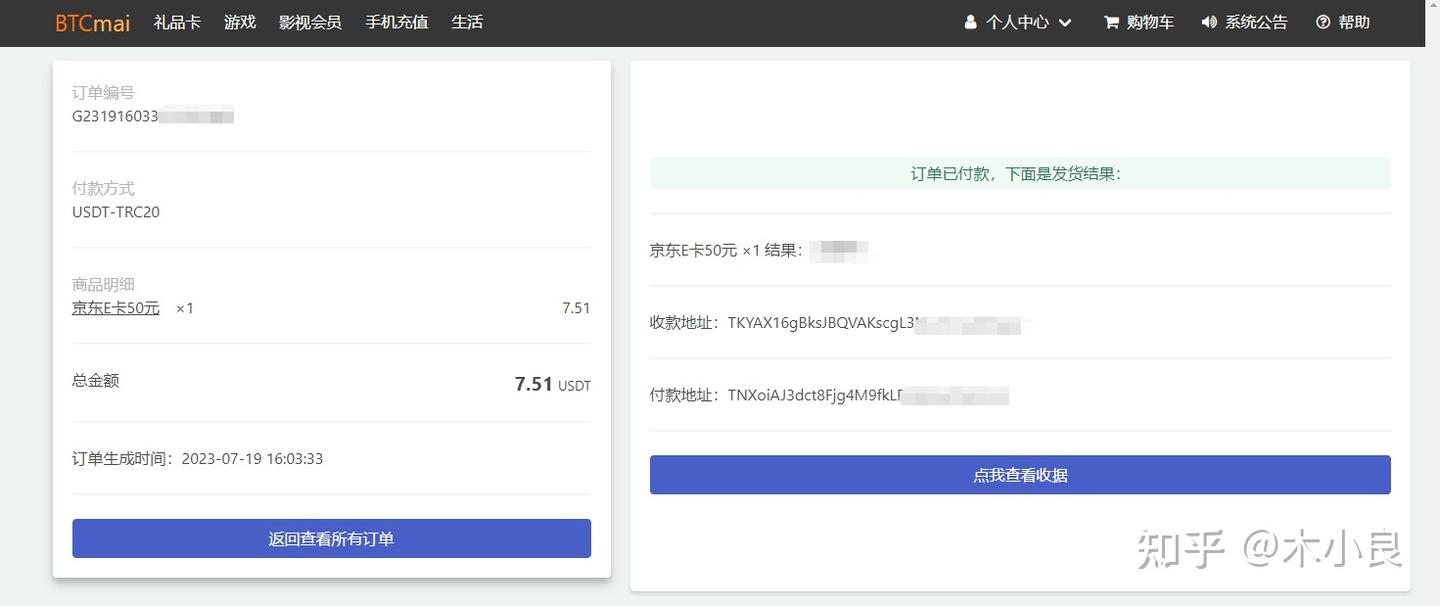
Task: Click the 总金额 7.51 USDT total amount
Action: [552, 384]
